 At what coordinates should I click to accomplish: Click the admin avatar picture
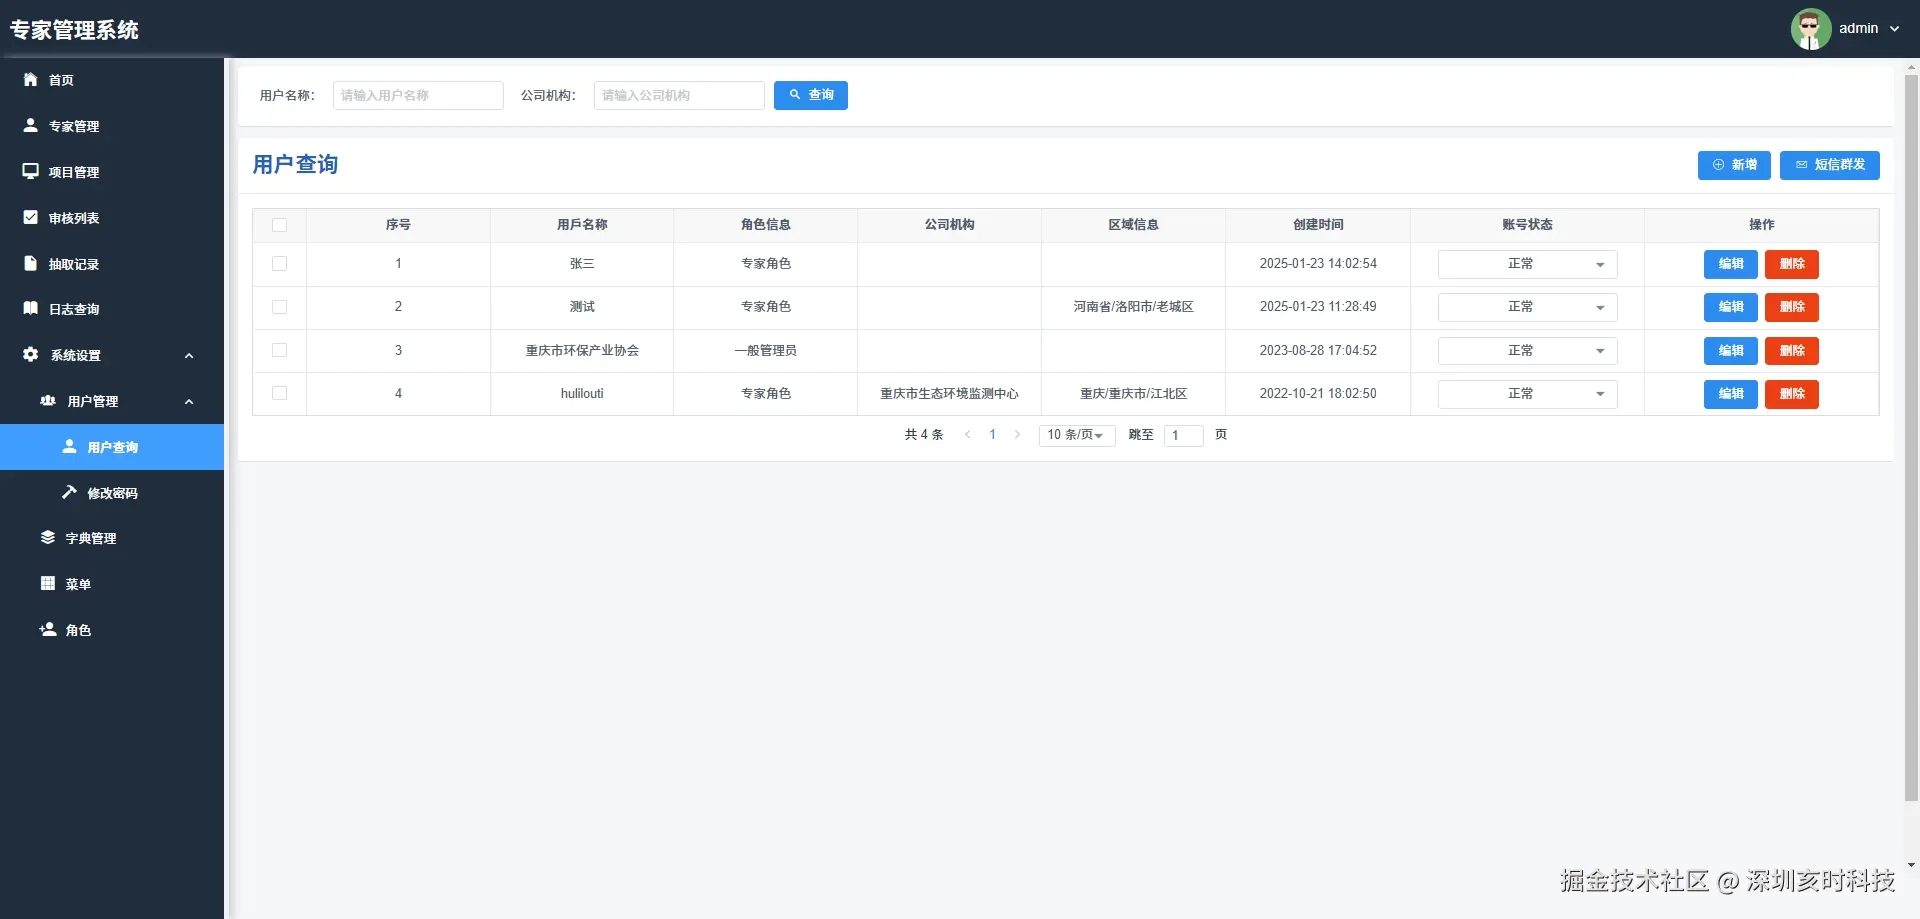1810,29
